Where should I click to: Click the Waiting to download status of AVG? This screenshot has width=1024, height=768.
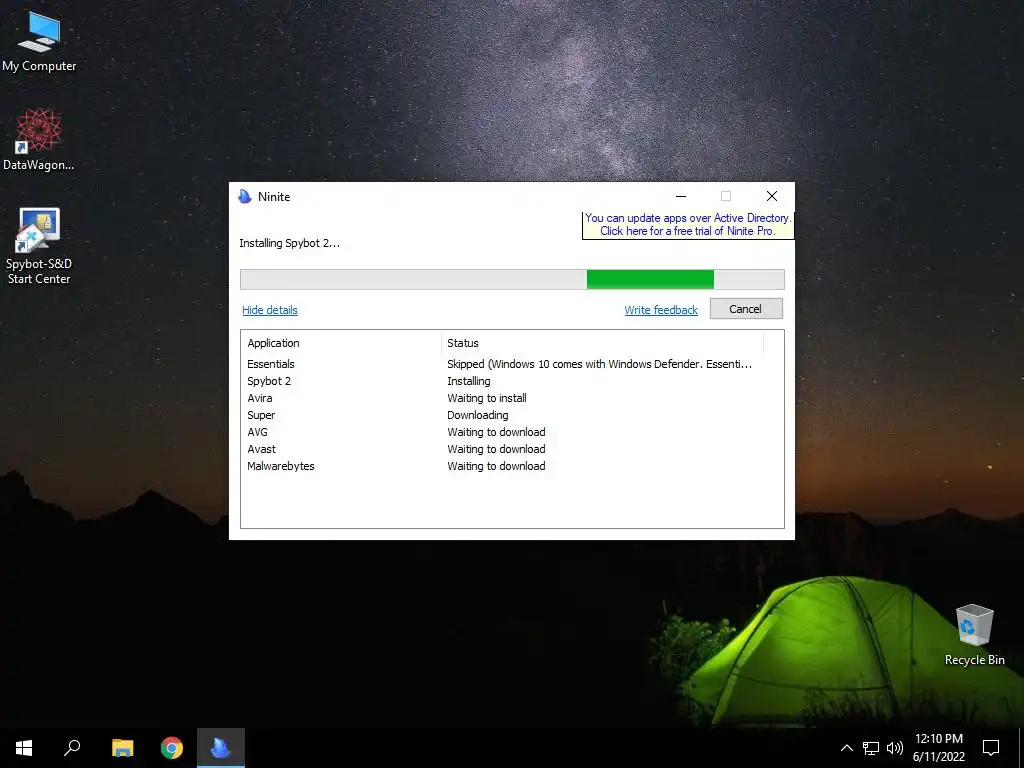click(496, 432)
